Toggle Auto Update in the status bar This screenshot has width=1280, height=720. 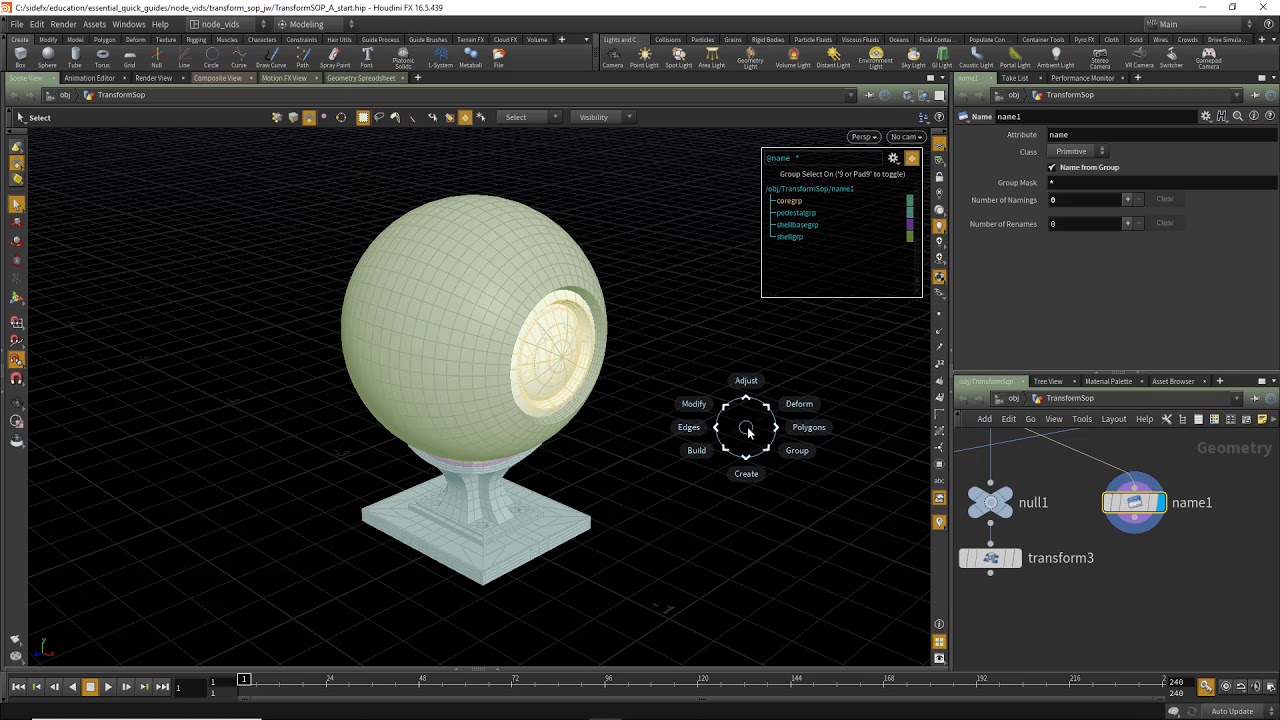point(1232,711)
